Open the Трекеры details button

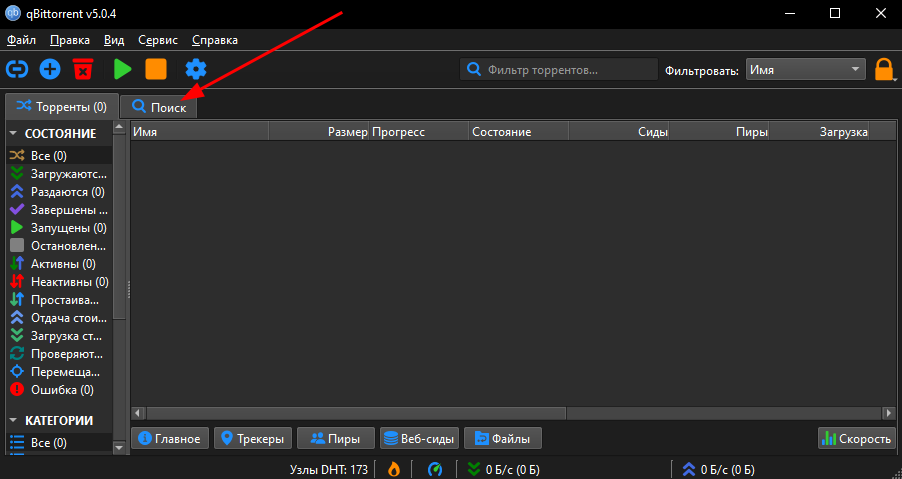[x=253, y=439]
